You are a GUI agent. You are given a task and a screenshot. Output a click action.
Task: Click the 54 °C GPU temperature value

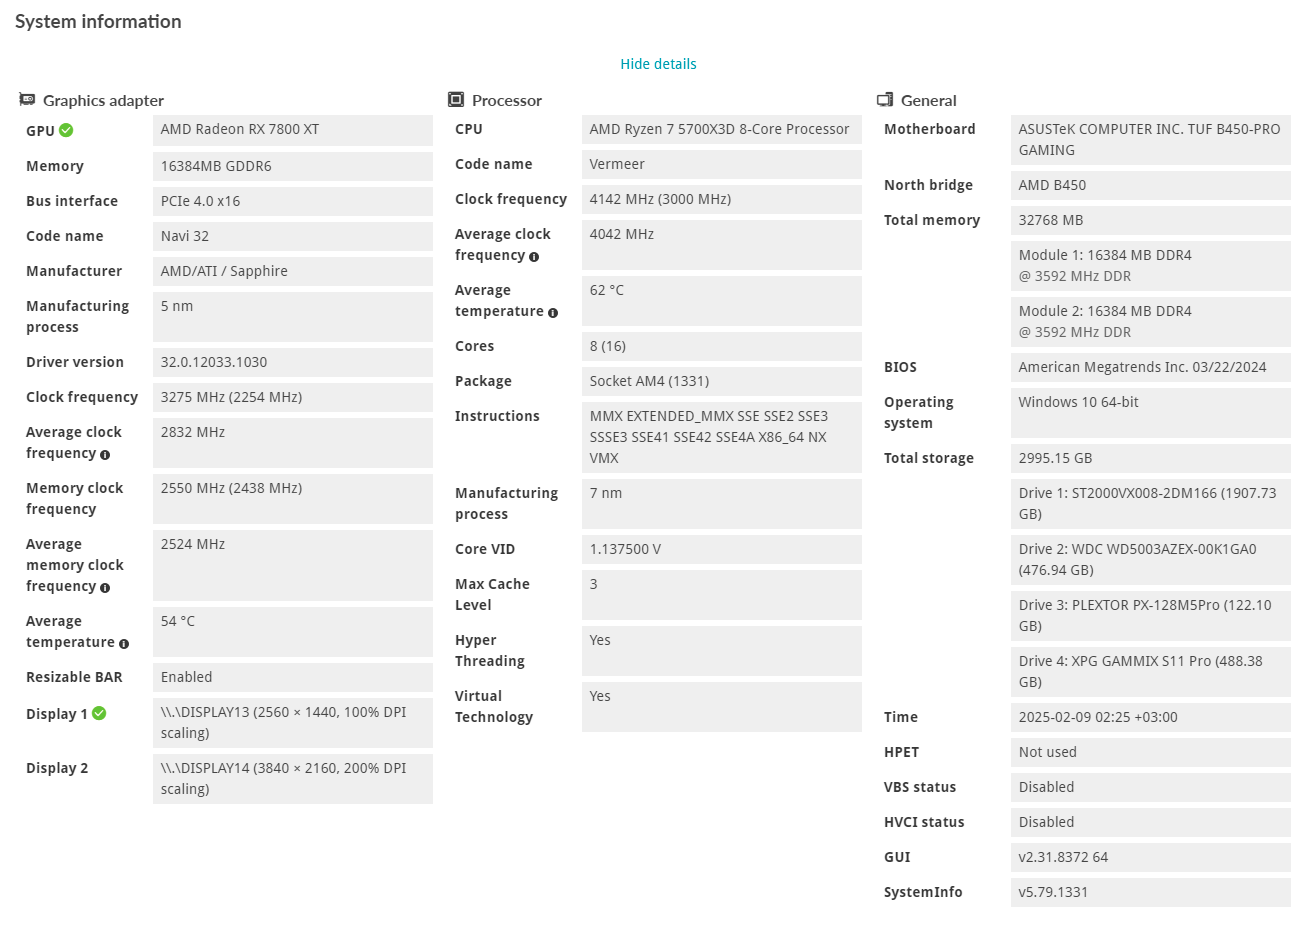click(293, 632)
